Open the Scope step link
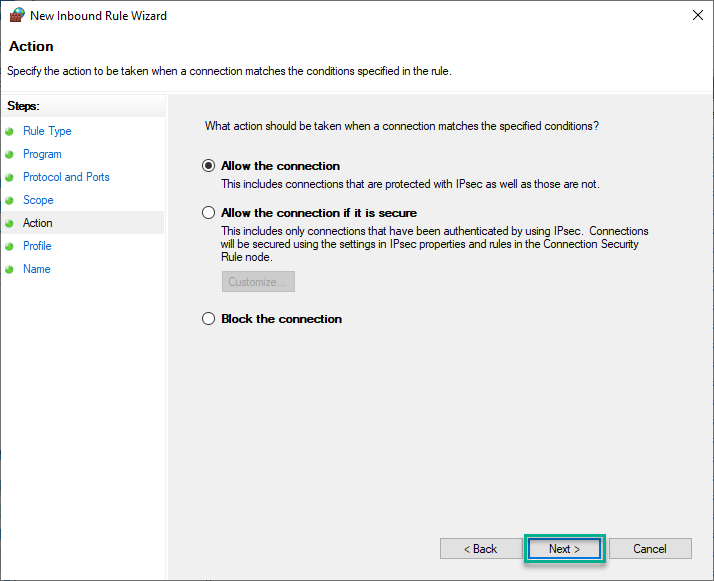The width and height of the screenshot is (714, 581). [x=38, y=200]
